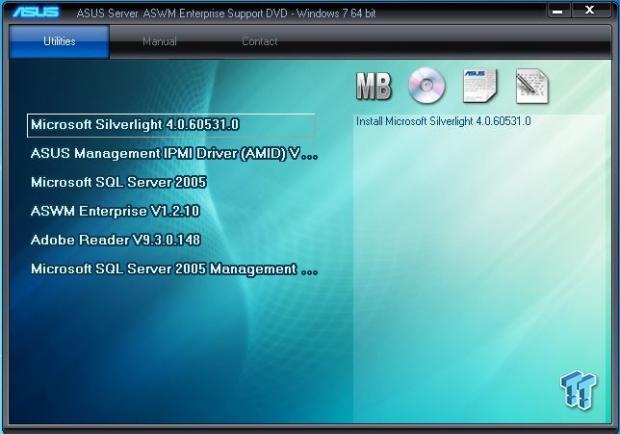Click the ASUS logo in title bar
Image resolution: width=620 pixels, height=434 pixels.
(36, 12)
